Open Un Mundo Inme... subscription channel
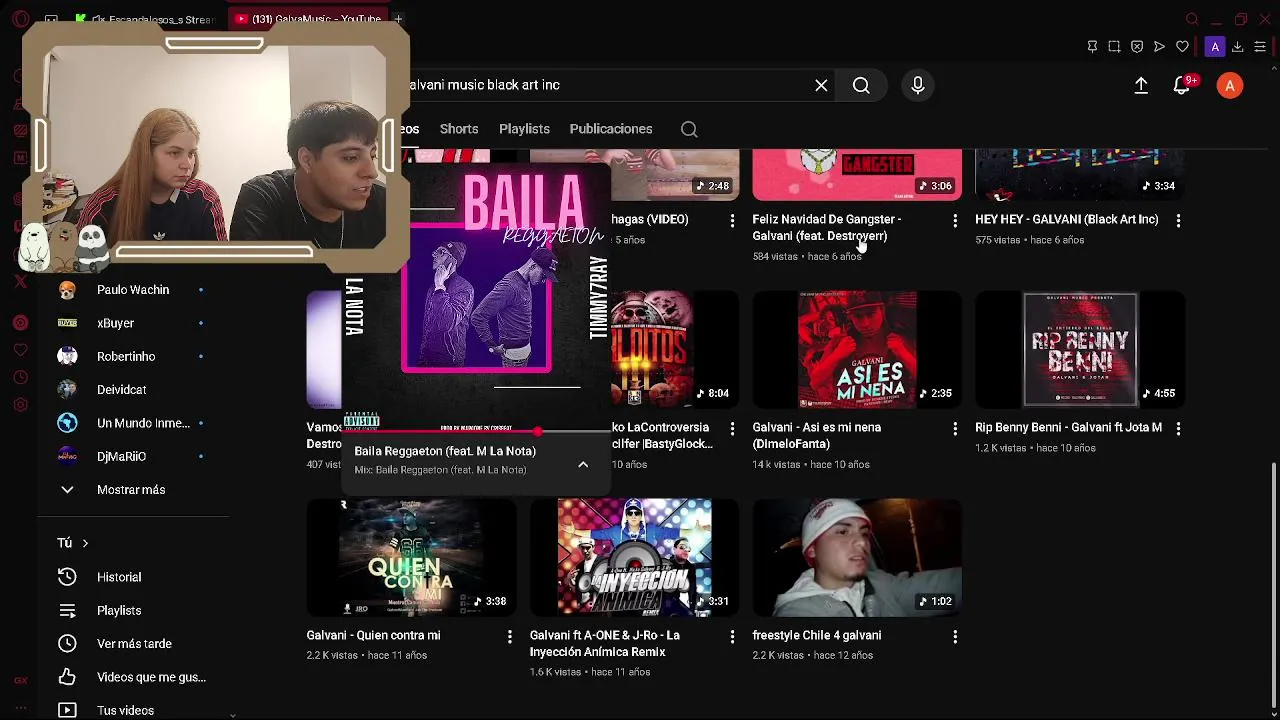Image resolution: width=1280 pixels, height=720 pixels. point(133,423)
